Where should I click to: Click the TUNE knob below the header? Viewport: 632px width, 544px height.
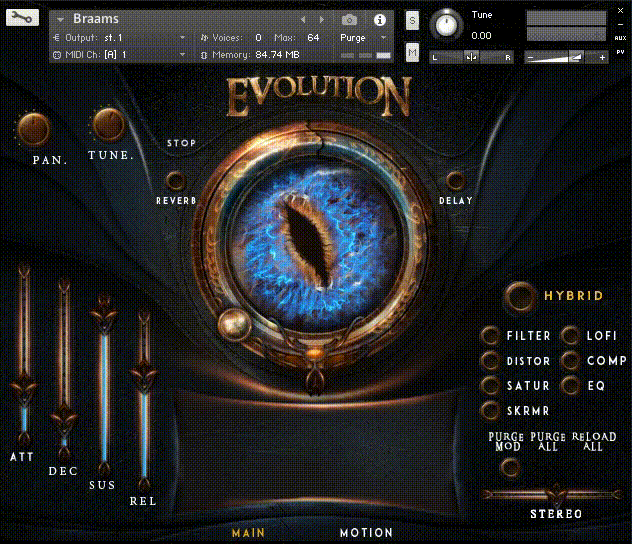click(x=109, y=124)
